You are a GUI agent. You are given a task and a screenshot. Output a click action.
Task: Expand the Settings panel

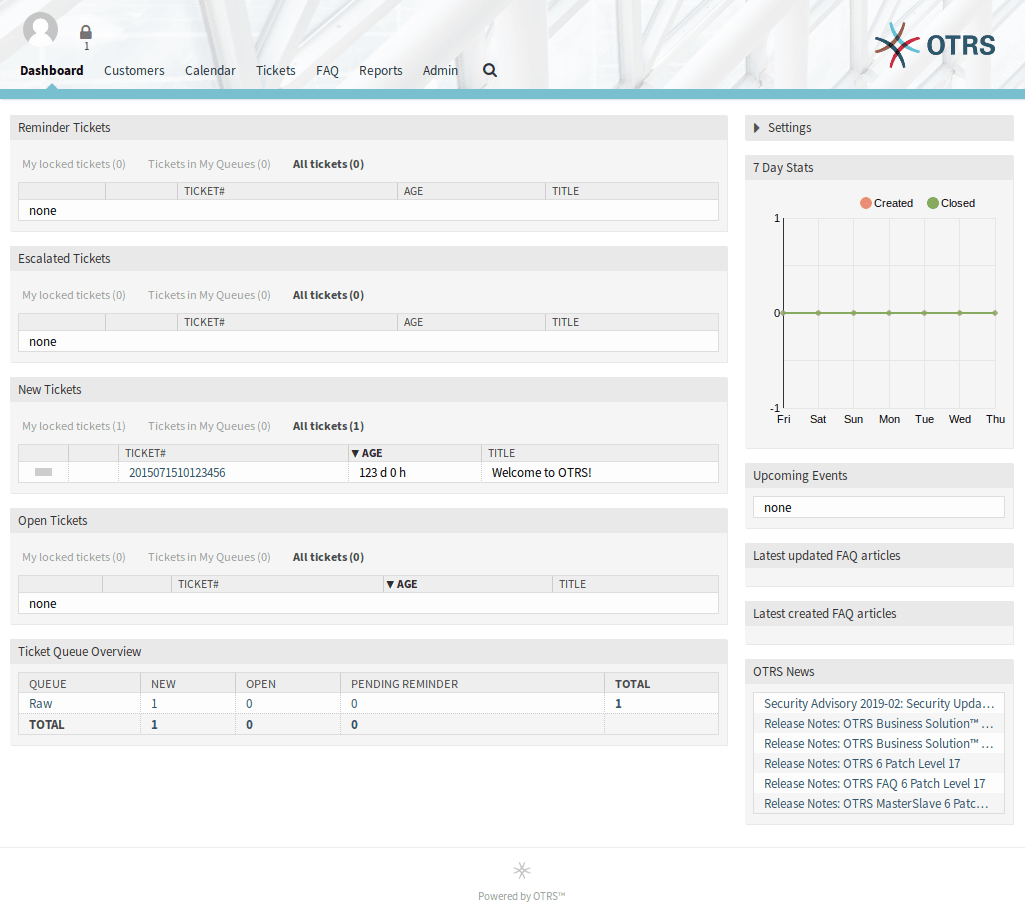pyautogui.click(x=789, y=128)
